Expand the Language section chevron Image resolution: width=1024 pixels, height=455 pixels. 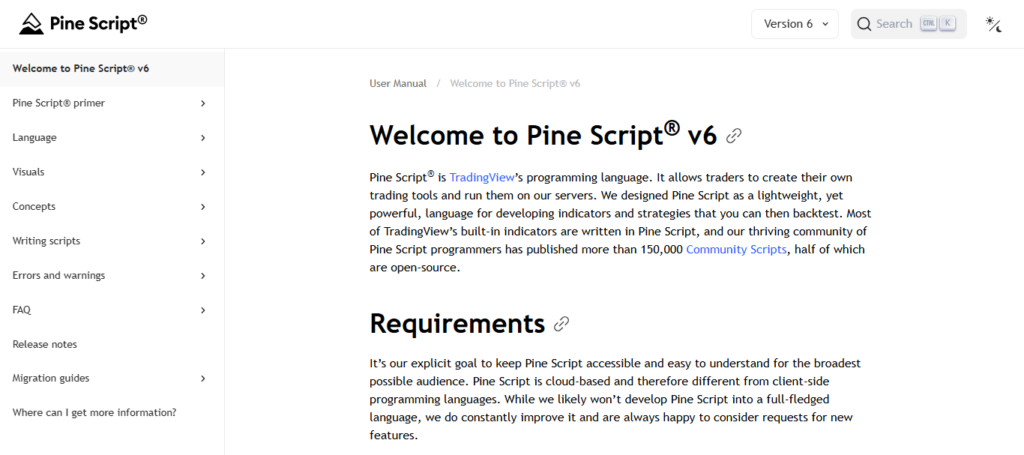[203, 138]
